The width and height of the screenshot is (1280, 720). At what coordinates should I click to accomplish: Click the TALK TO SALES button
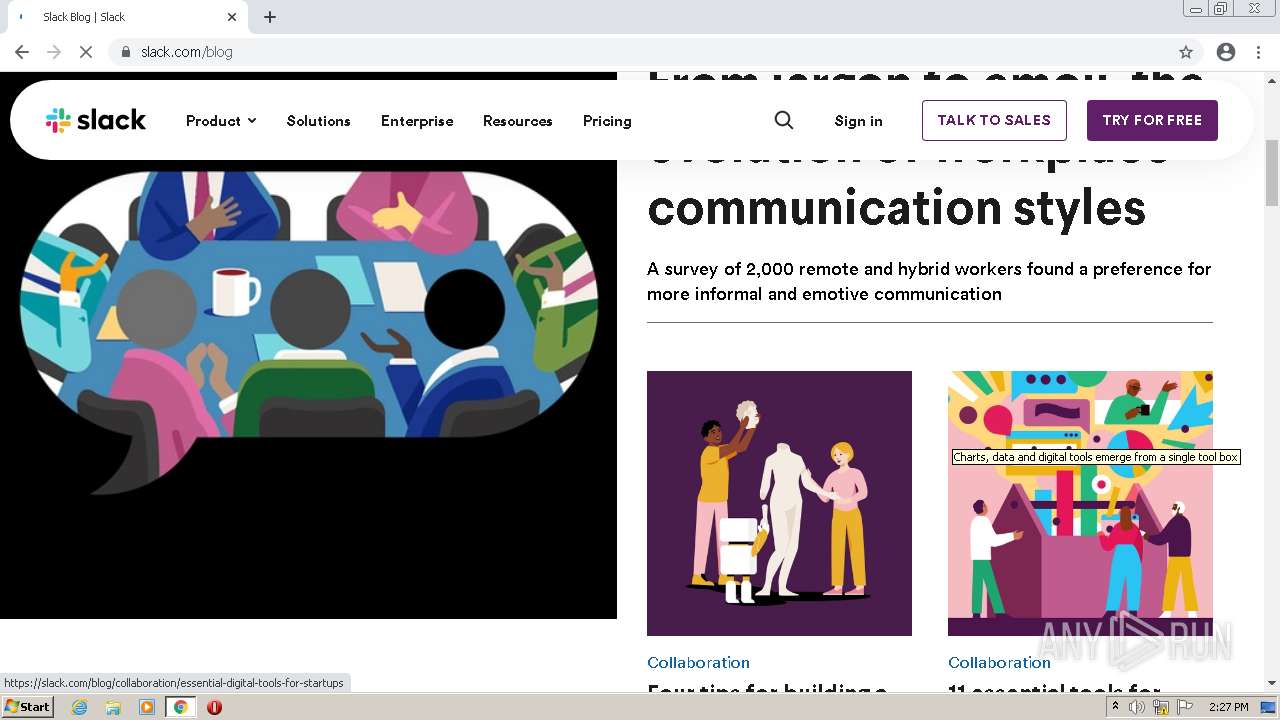[x=994, y=120]
